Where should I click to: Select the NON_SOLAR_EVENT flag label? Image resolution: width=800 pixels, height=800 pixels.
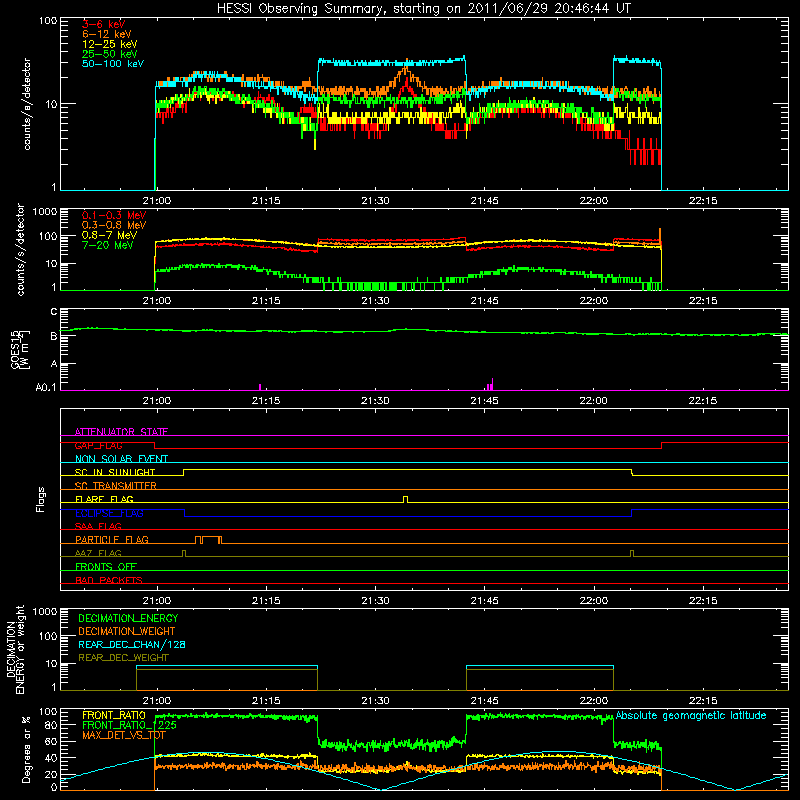click(x=121, y=459)
